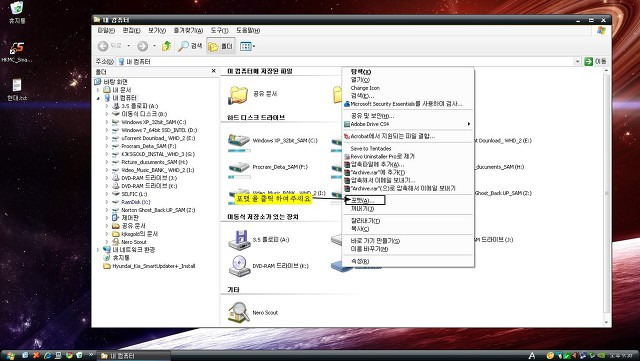The image size is (640, 361).
Task: Choose 탐색(X) in the context menu
Action: (408, 72)
